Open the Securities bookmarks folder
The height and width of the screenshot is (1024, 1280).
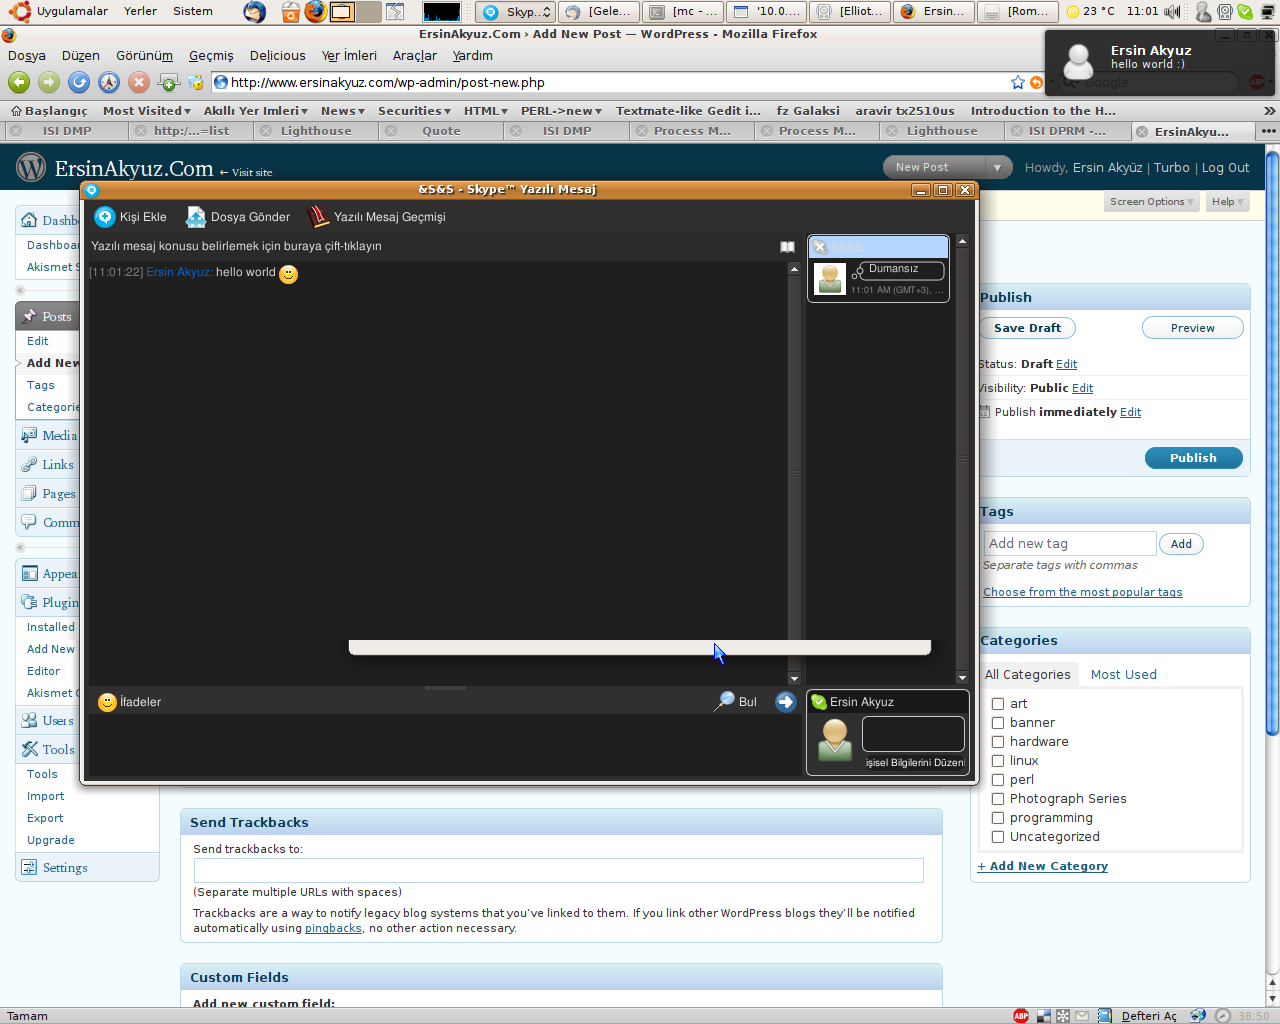click(414, 111)
